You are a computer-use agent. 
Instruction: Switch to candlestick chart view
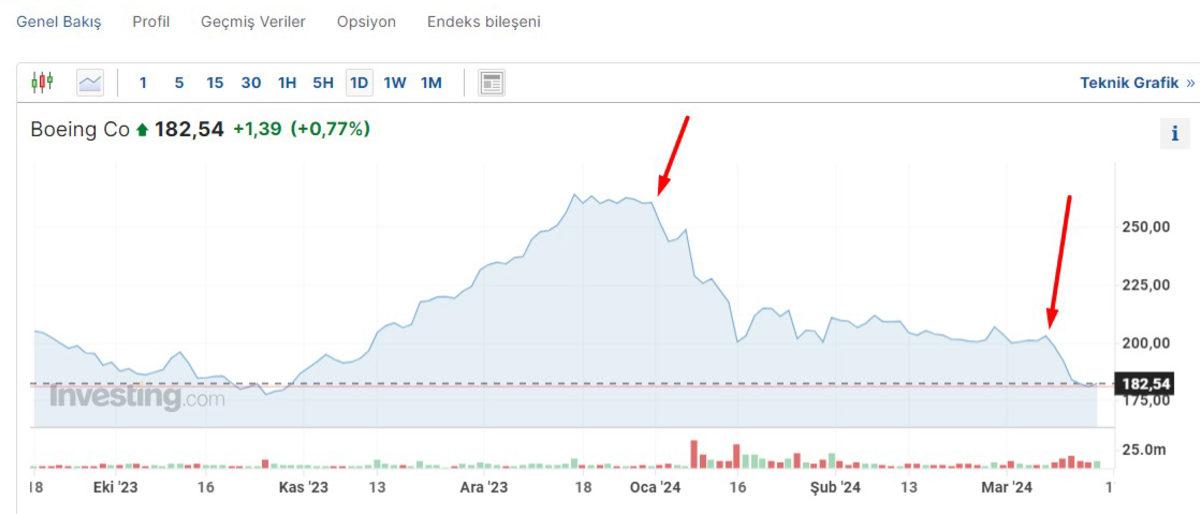tap(41, 82)
